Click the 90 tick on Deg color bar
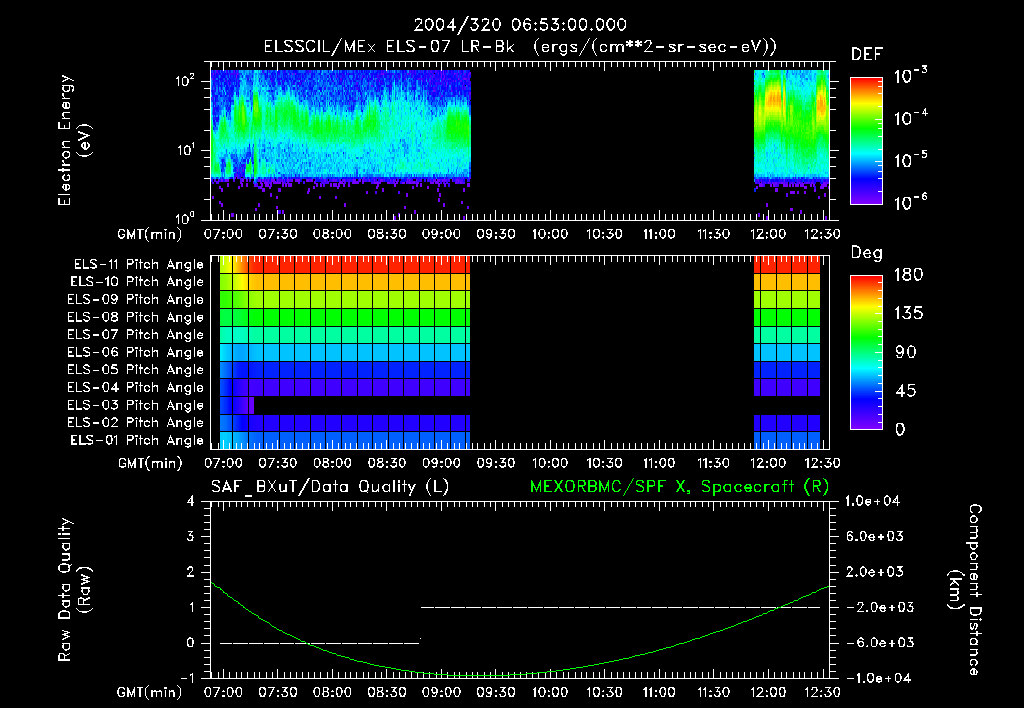Viewport: 1024px width, 708px height. tap(906, 353)
